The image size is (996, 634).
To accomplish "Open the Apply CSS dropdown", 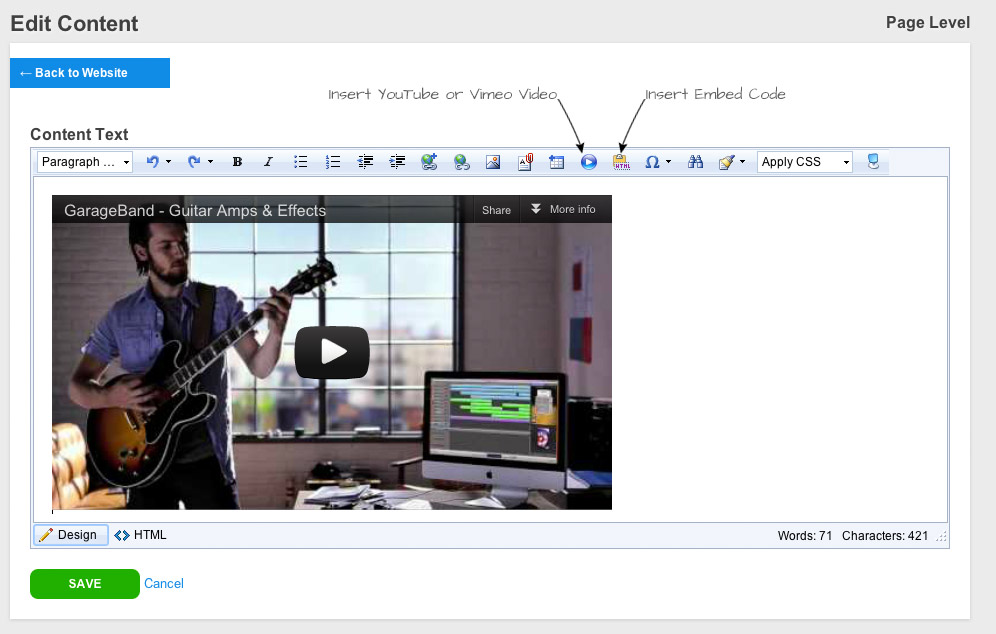I will click(x=805, y=162).
